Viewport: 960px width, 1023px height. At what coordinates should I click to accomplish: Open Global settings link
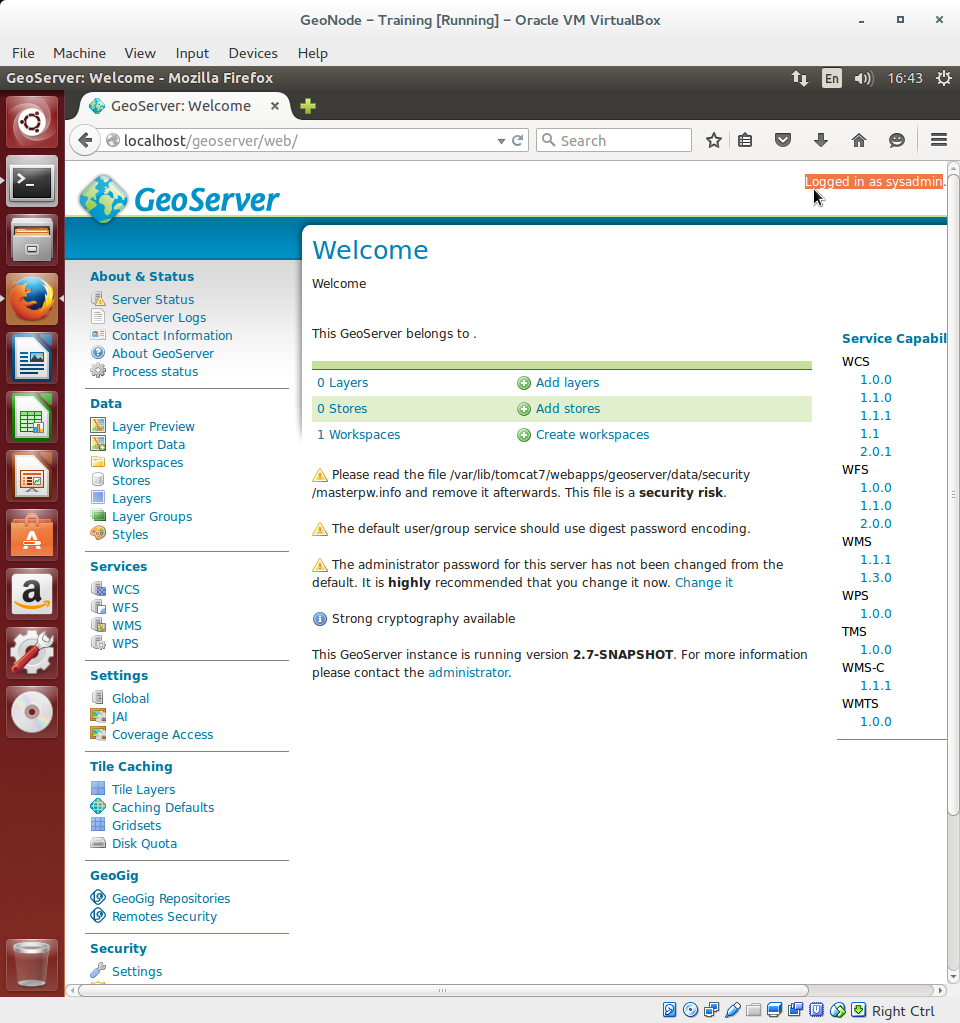click(131, 699)
